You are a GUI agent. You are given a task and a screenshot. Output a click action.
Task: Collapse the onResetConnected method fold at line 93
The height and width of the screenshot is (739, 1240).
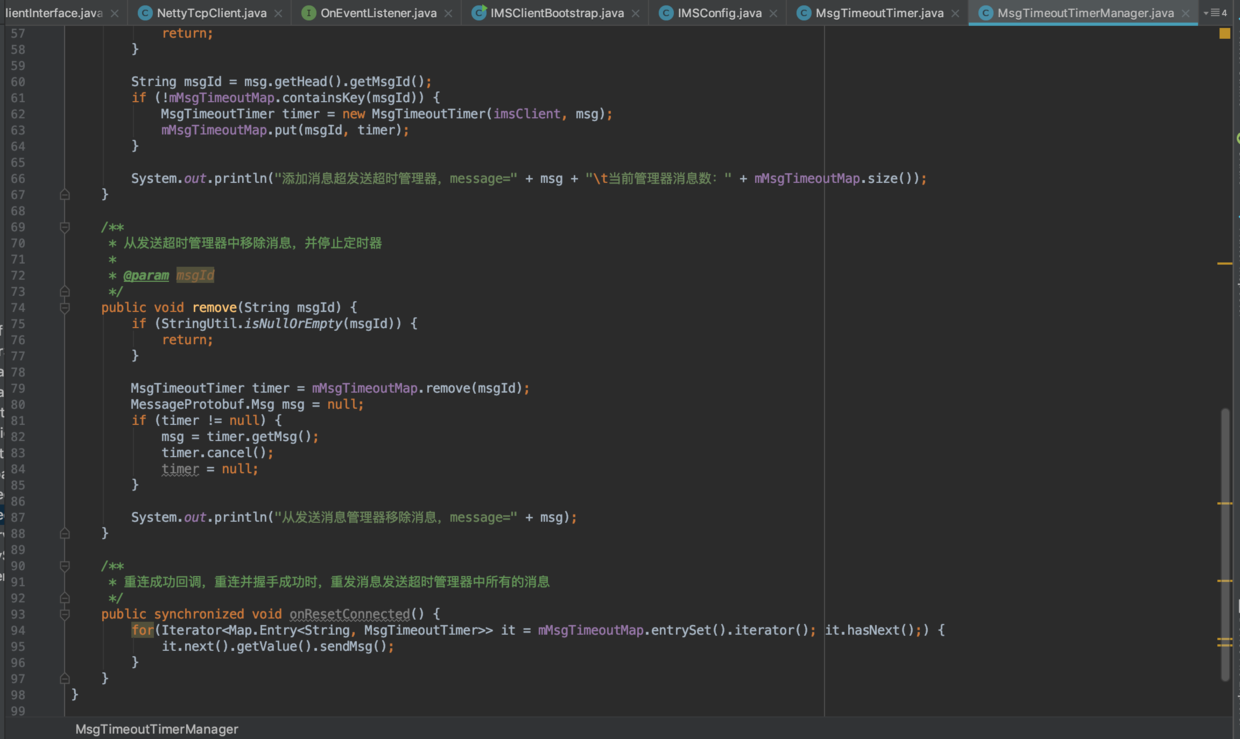point(63,613)
